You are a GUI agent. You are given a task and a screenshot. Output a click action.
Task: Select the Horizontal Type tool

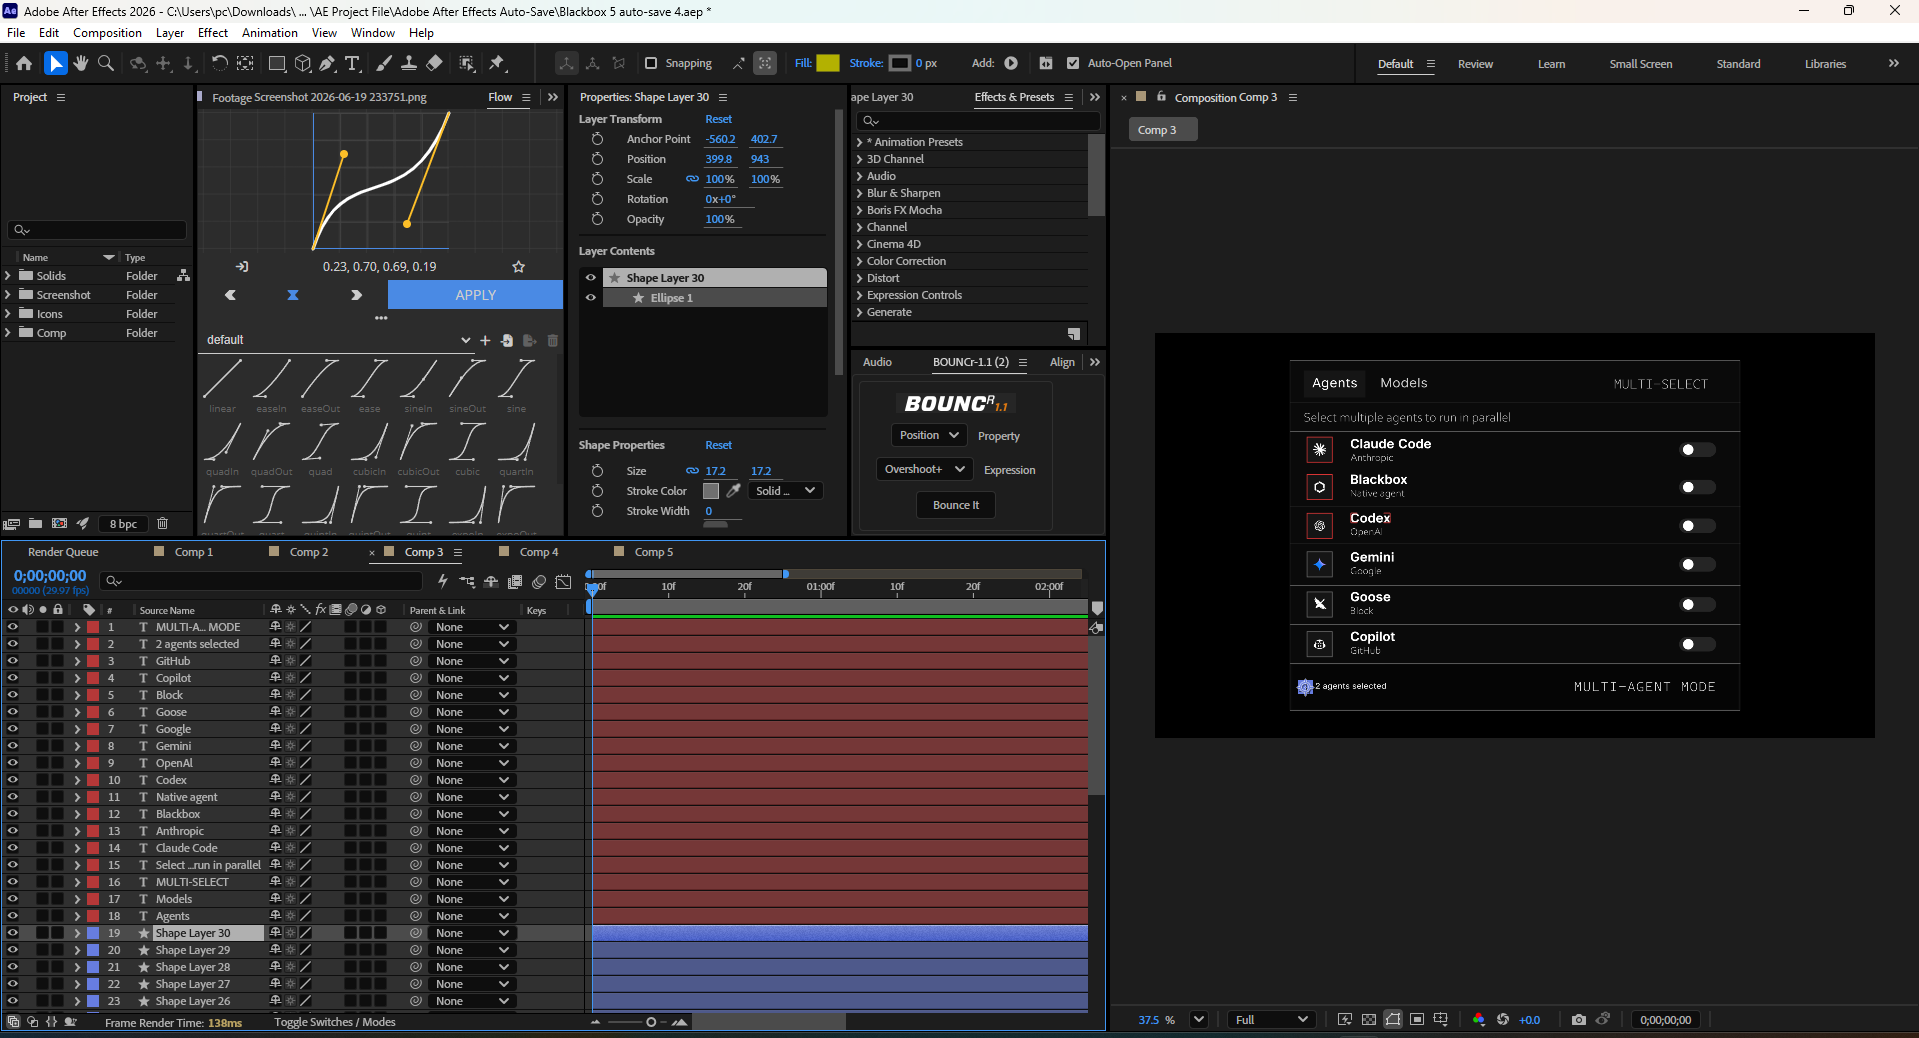pyautogui.click(x=353, y=63)
